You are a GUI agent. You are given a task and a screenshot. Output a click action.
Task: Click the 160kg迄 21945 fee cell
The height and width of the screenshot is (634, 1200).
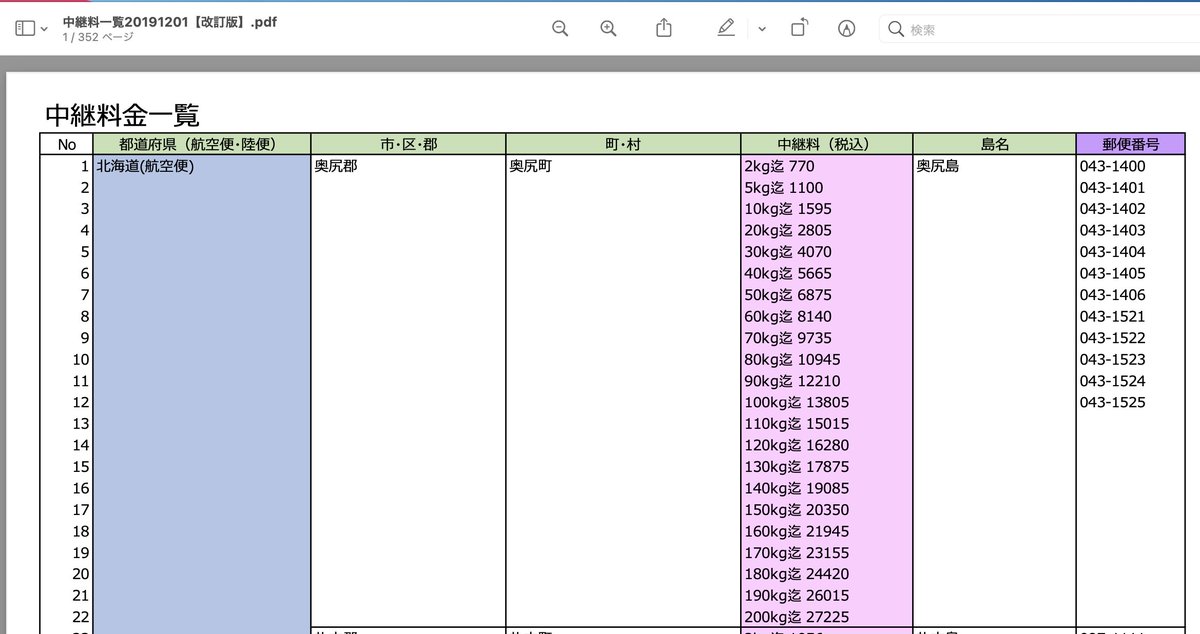(796, 531)
